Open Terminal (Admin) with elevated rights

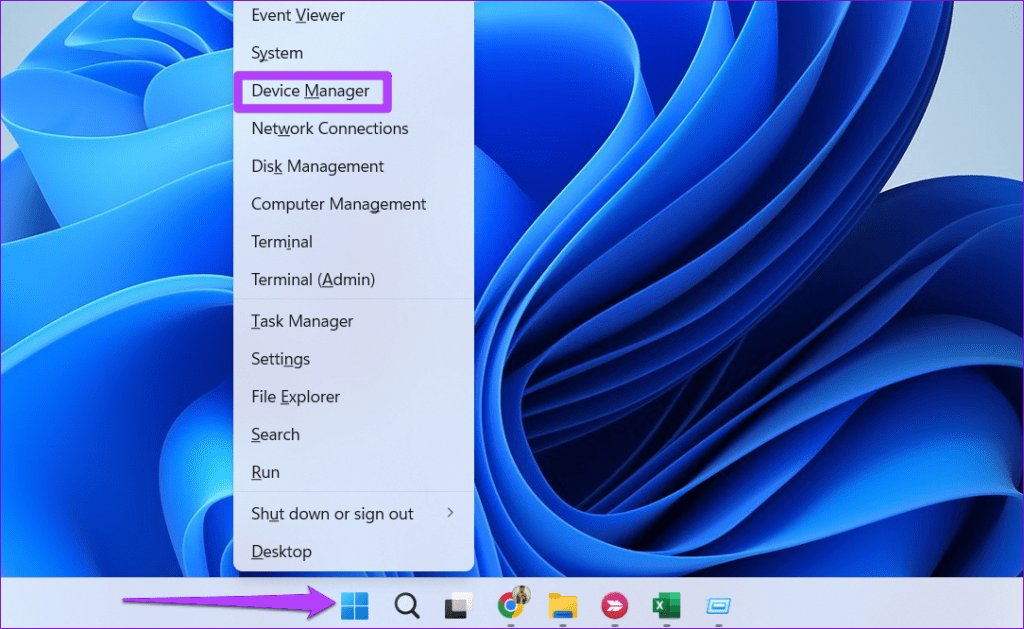coord(313,279)
